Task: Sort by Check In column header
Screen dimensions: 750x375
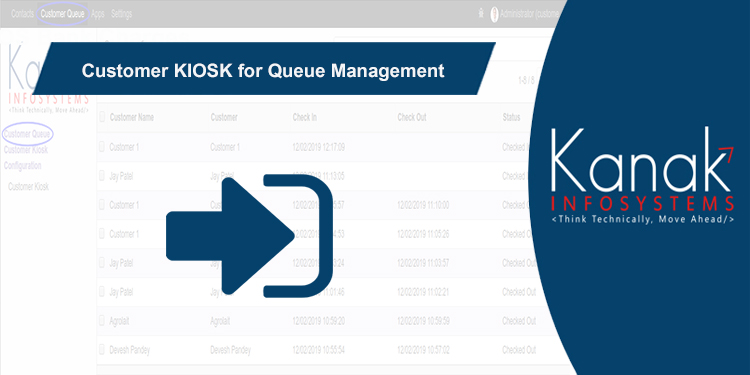Action: point(305,117)
